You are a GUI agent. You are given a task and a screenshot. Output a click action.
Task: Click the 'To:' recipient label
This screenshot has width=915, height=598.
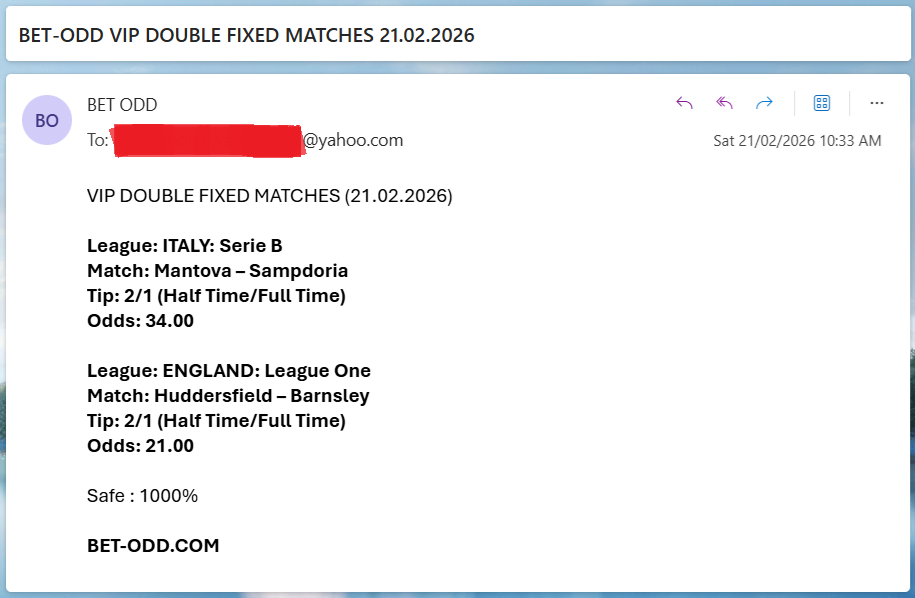coord(98,141)
